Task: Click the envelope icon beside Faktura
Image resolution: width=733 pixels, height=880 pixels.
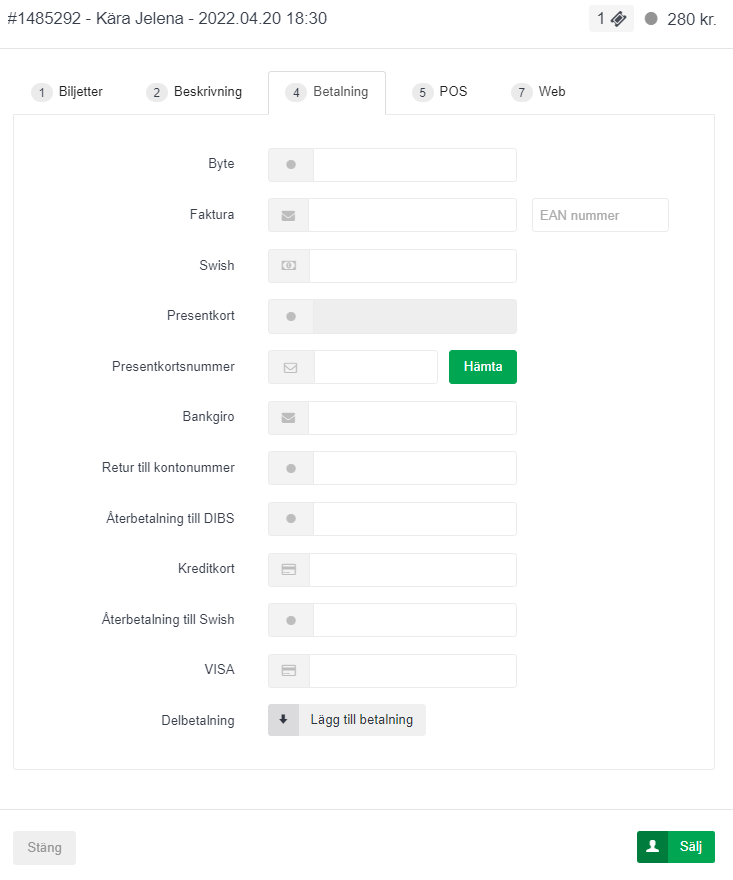Action: [288, 215]
